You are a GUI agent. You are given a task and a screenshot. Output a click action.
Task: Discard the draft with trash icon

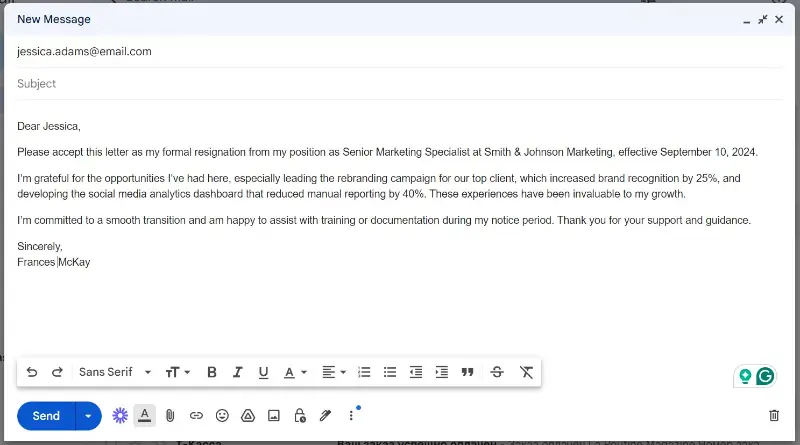pyautogui.click(x=774, y=415)
